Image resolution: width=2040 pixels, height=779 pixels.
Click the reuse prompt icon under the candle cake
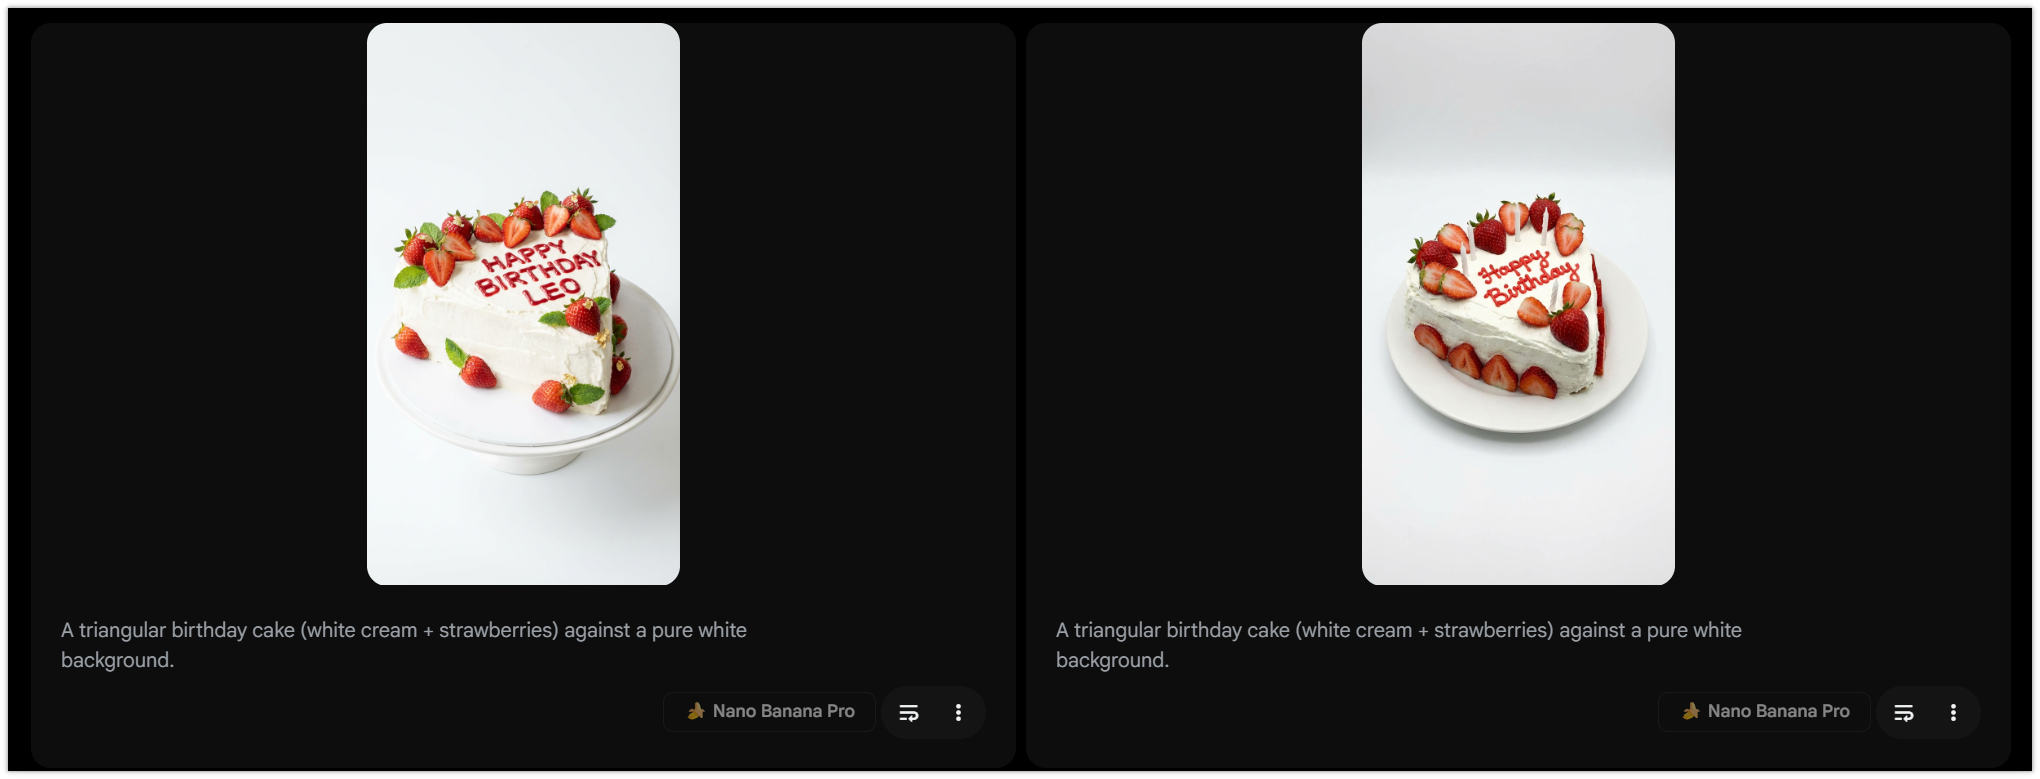pyautogui.click(x=1903, y=712)
